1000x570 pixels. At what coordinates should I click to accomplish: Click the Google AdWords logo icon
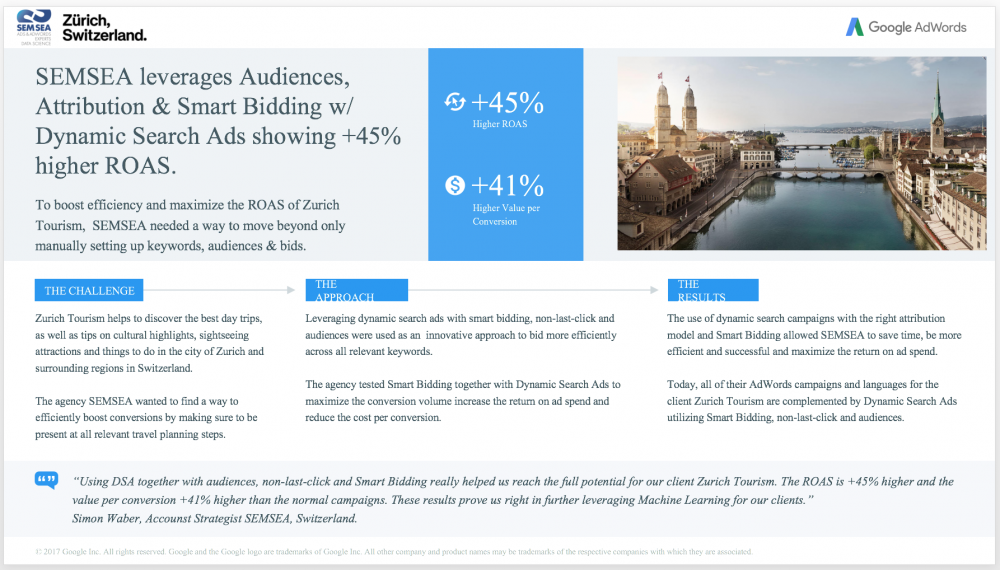tap(854, 27)
